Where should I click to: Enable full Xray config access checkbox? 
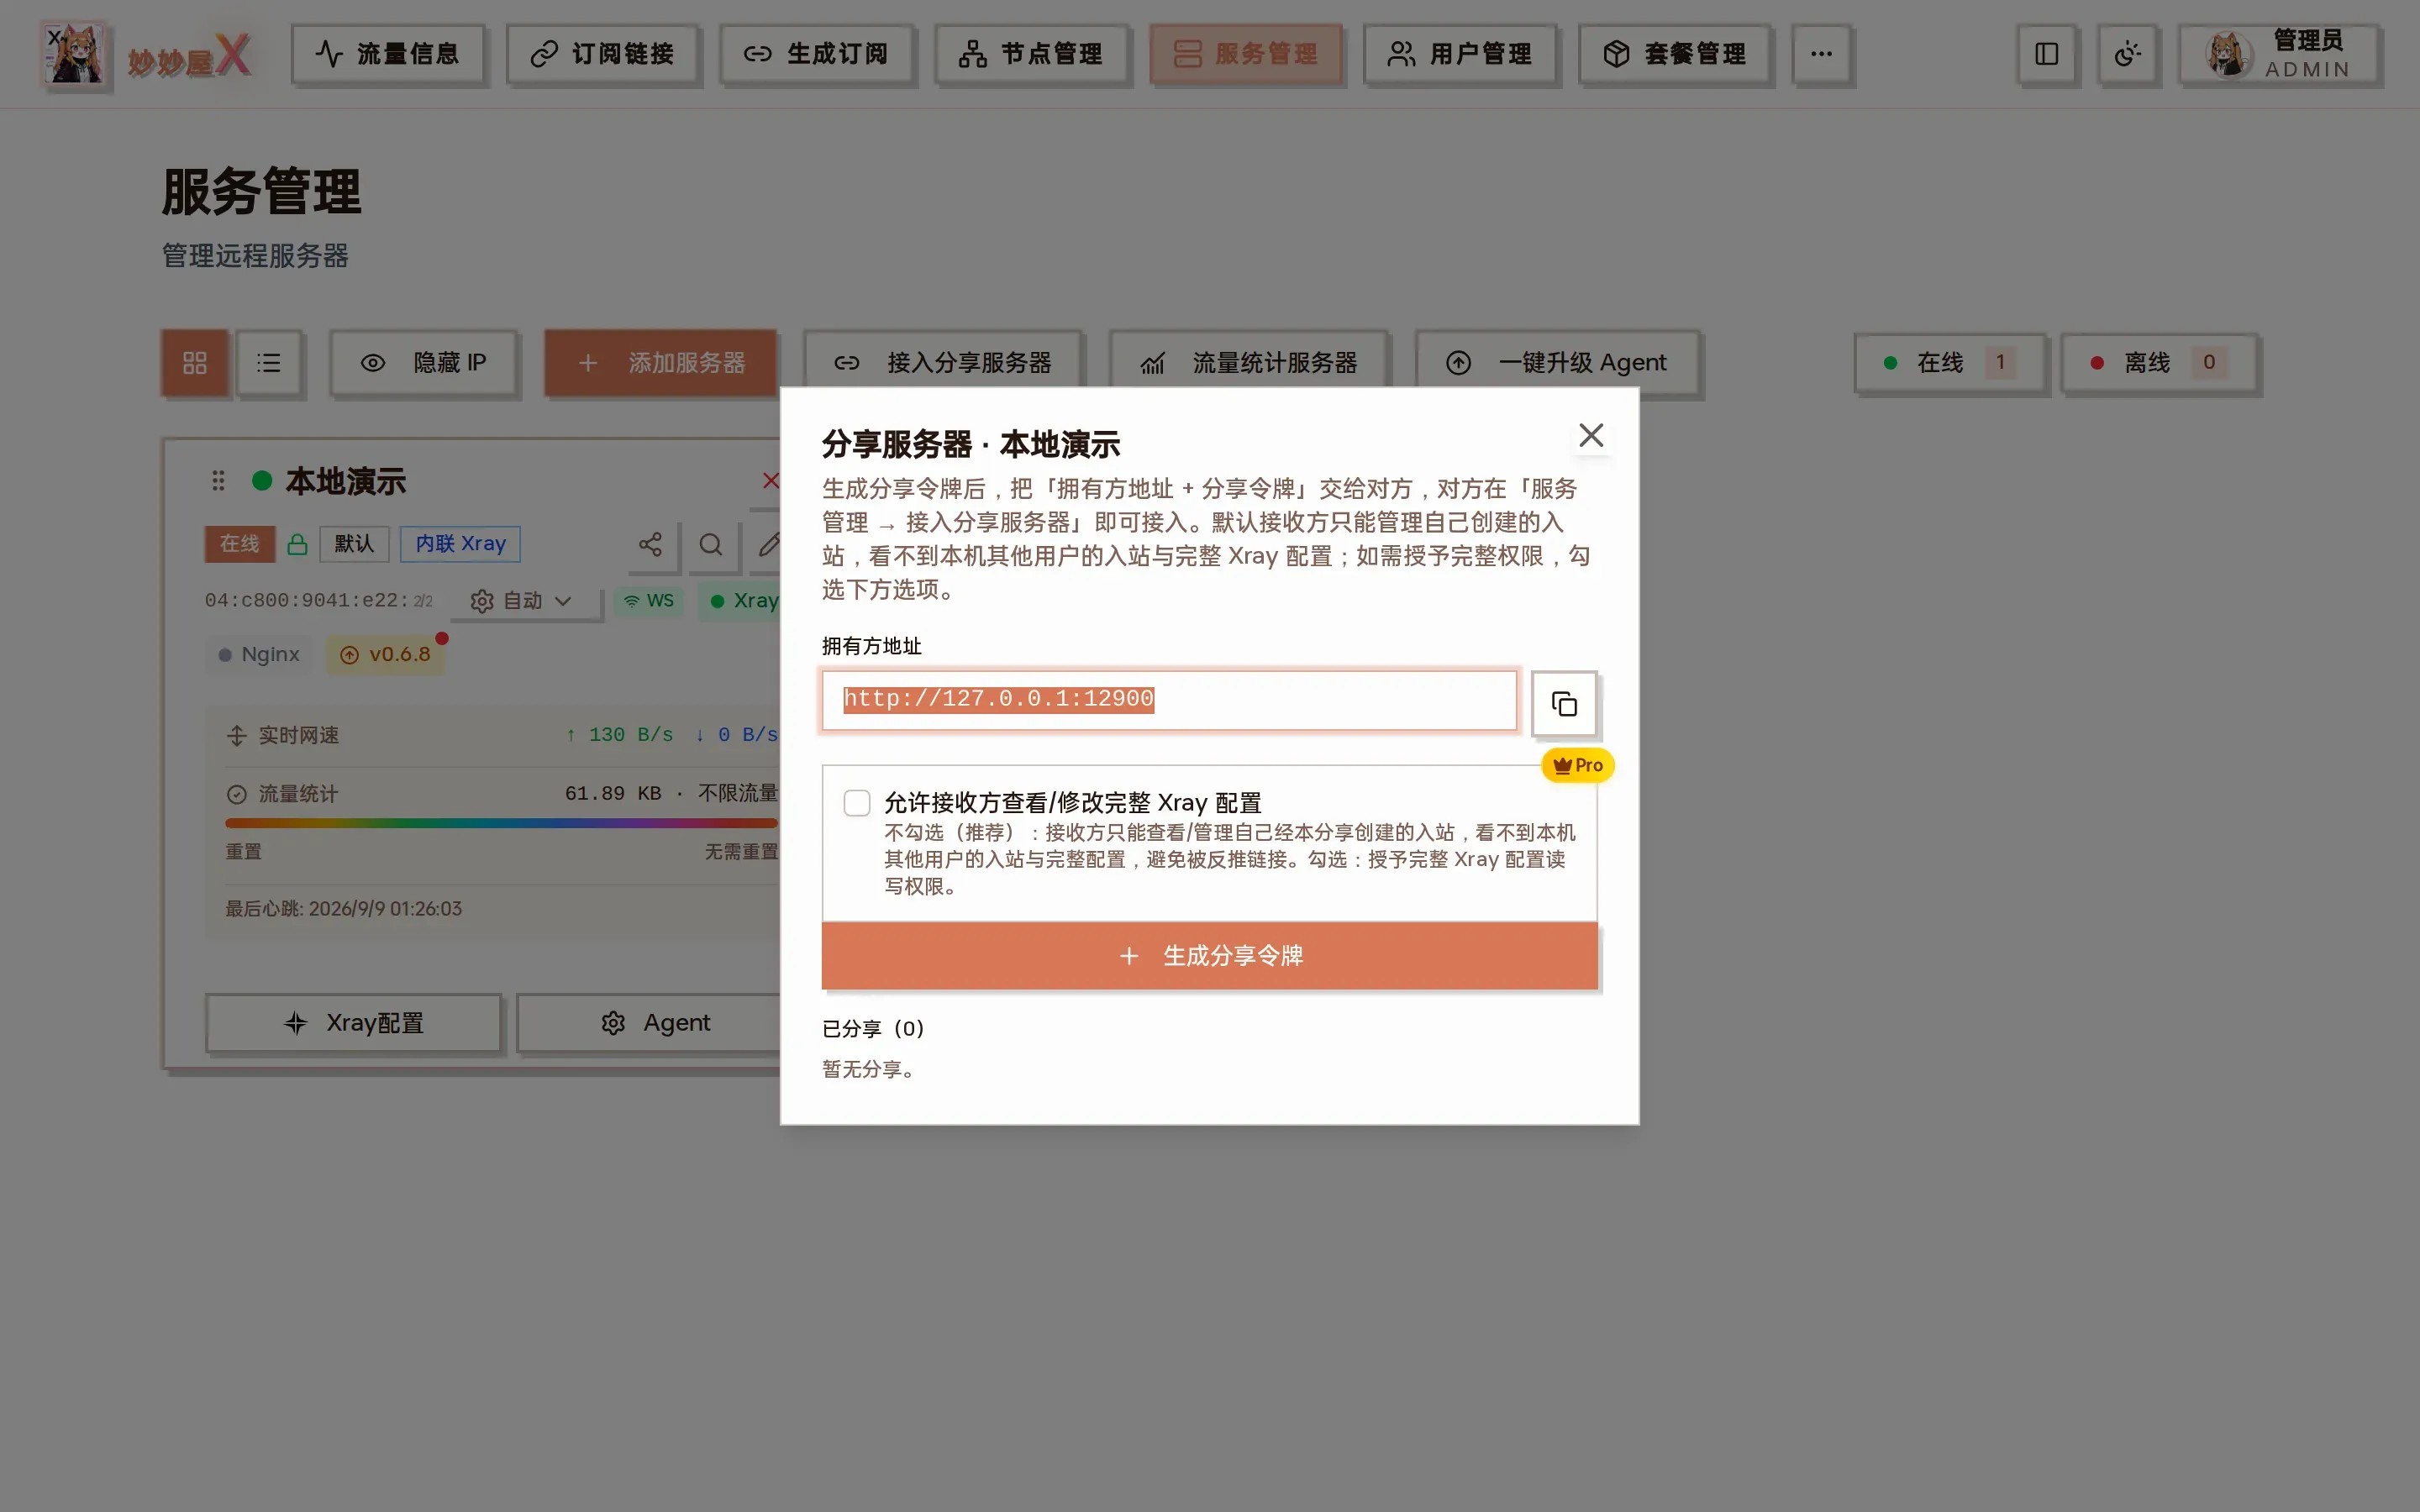[857, 803]
